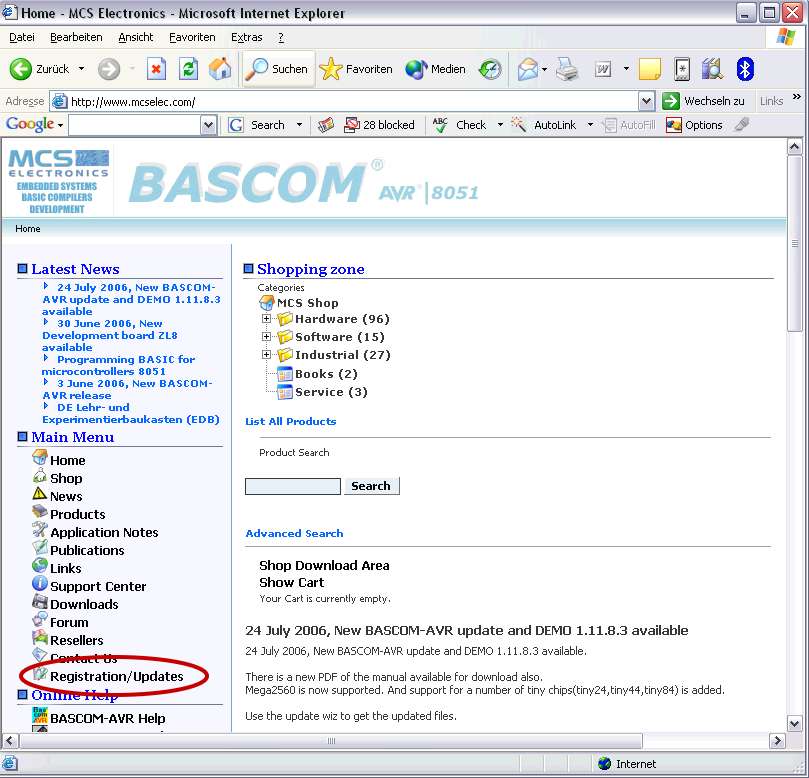The width and height of the screenshot is (809, 778).
Task: Stop loading with the red X icon
Action: coord(156,69)
